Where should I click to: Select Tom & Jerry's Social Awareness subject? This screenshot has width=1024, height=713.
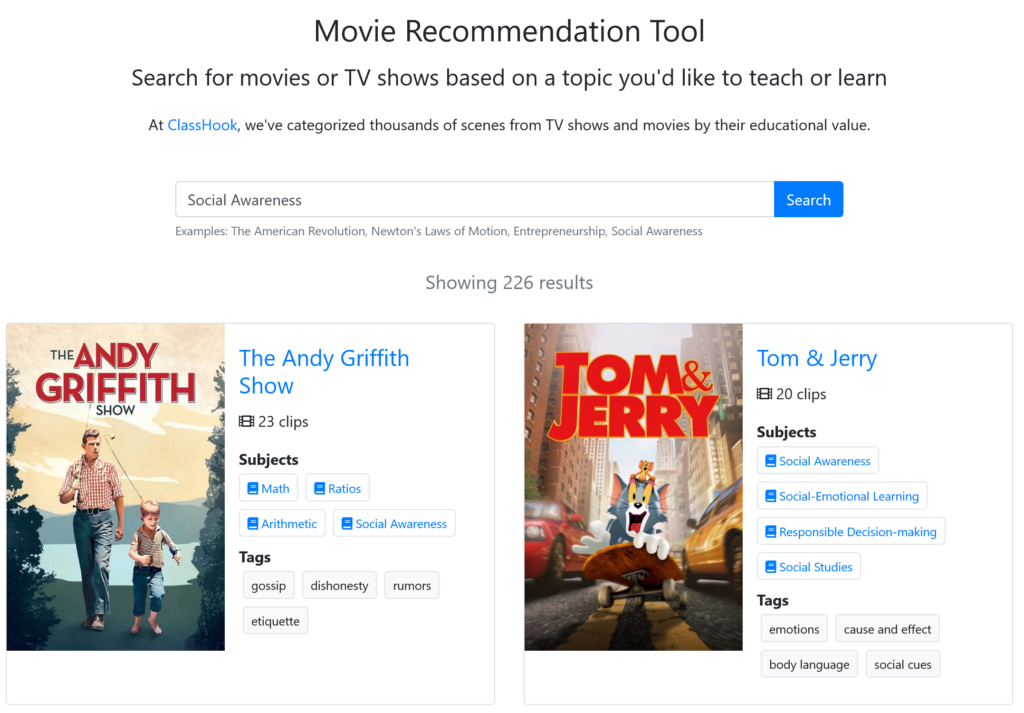(x=818, y=460)
